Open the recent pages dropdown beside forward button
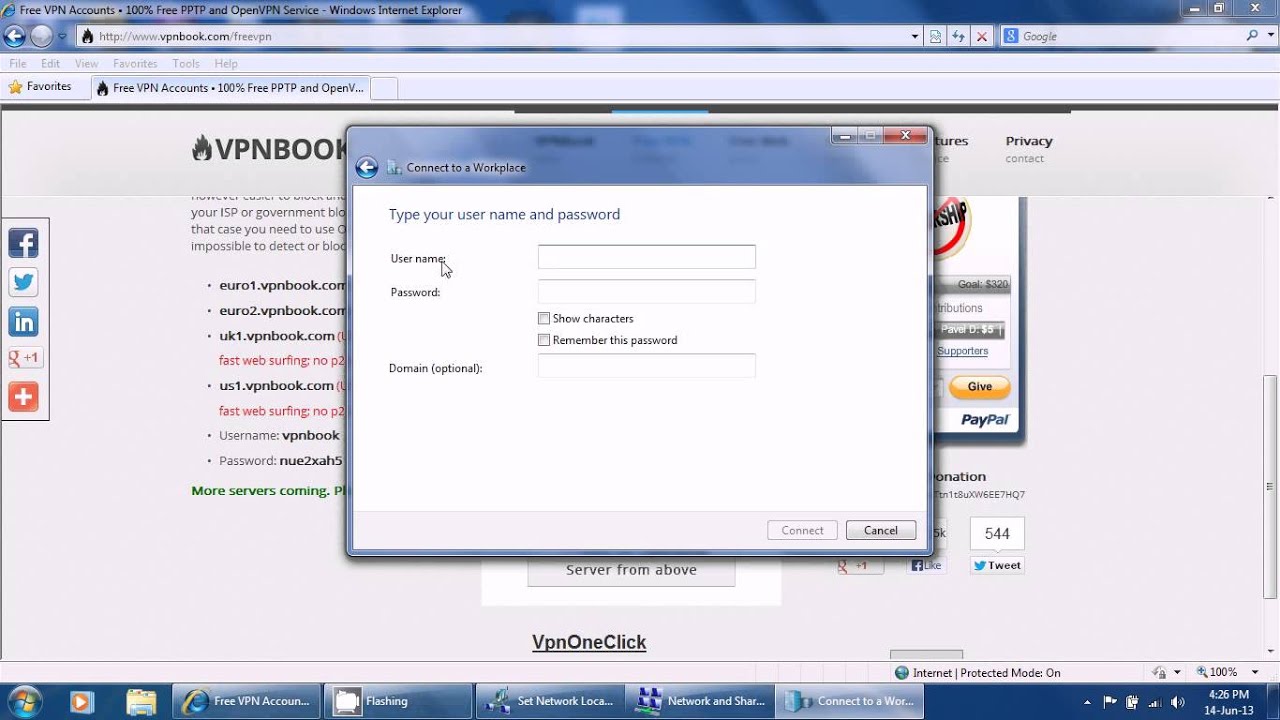This screenshot has width=1280, height=720. click(62, 36)
